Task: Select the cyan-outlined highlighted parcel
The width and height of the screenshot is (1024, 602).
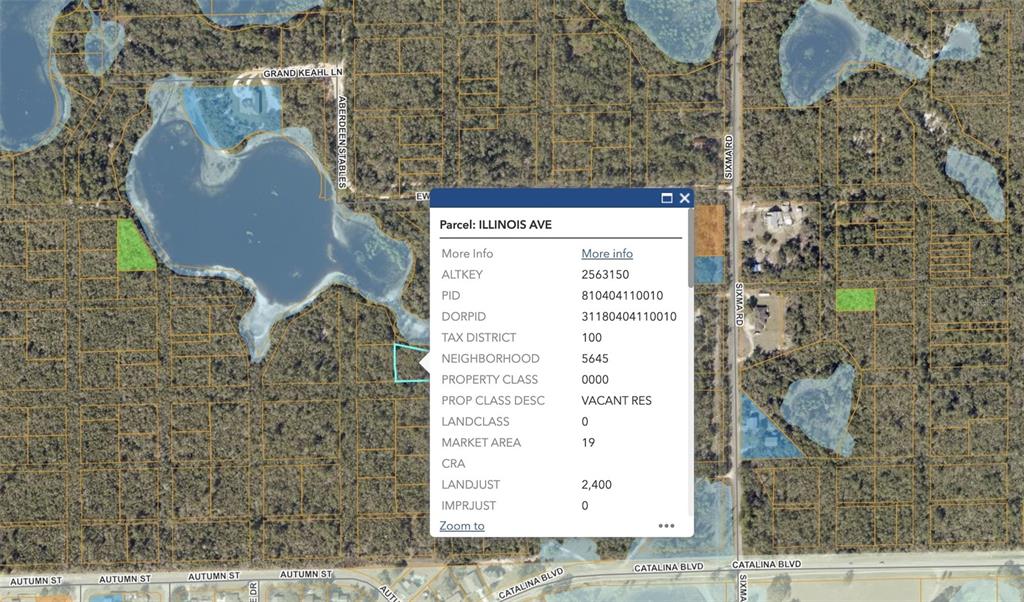Action: pyautogui.click(x=408, y=363)
